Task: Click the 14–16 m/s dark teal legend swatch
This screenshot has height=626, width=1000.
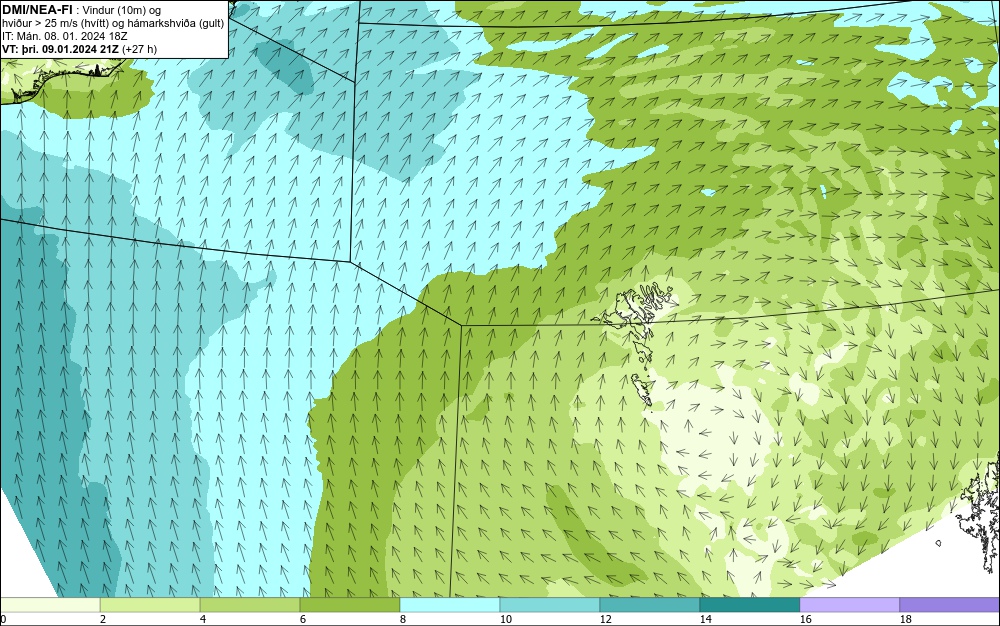Action: point(750,604)
